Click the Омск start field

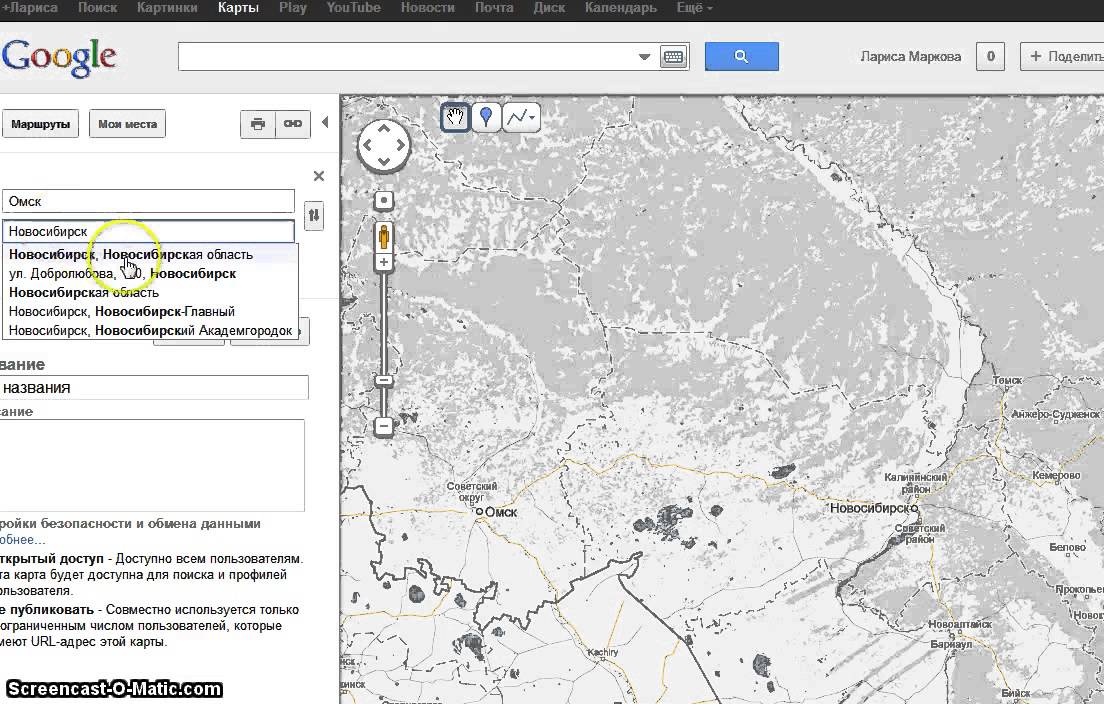pyautogui.click(x=148, y=201)
